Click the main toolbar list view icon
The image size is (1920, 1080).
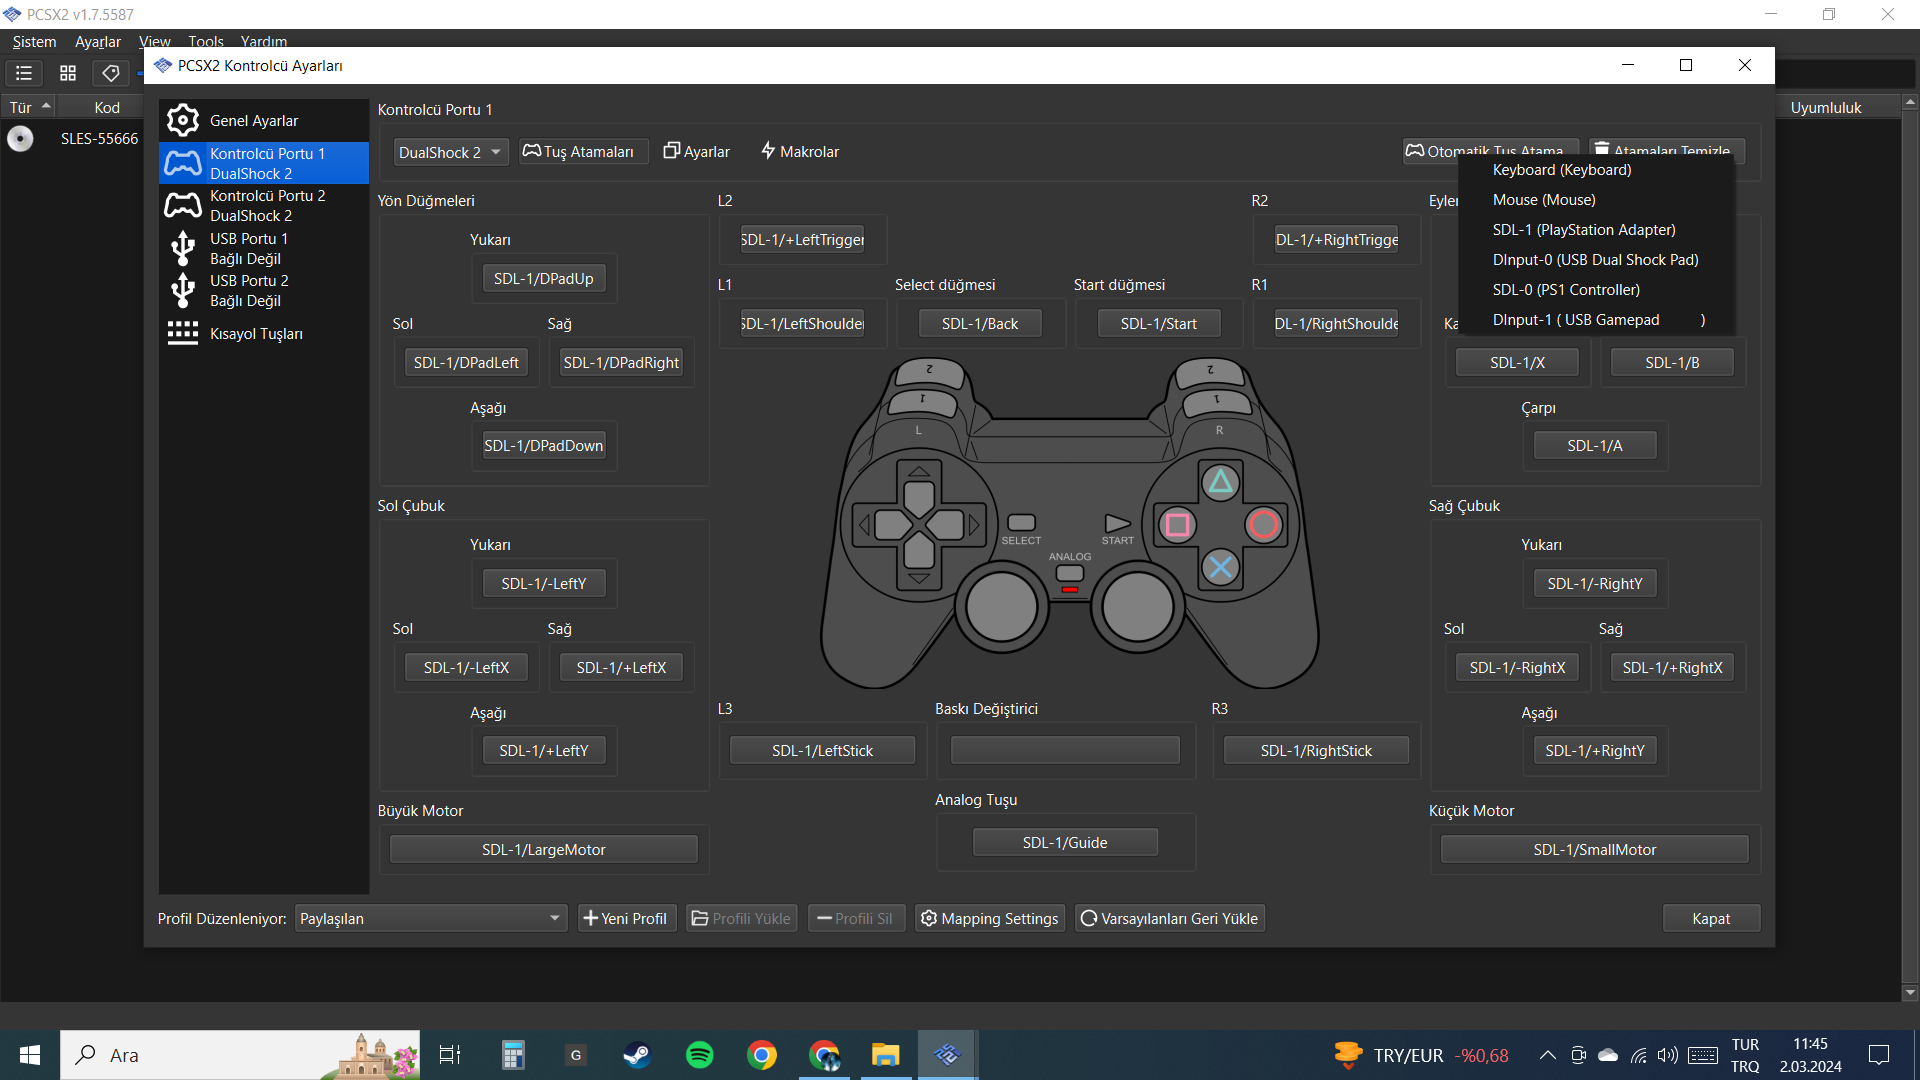[x=24, y=73]
